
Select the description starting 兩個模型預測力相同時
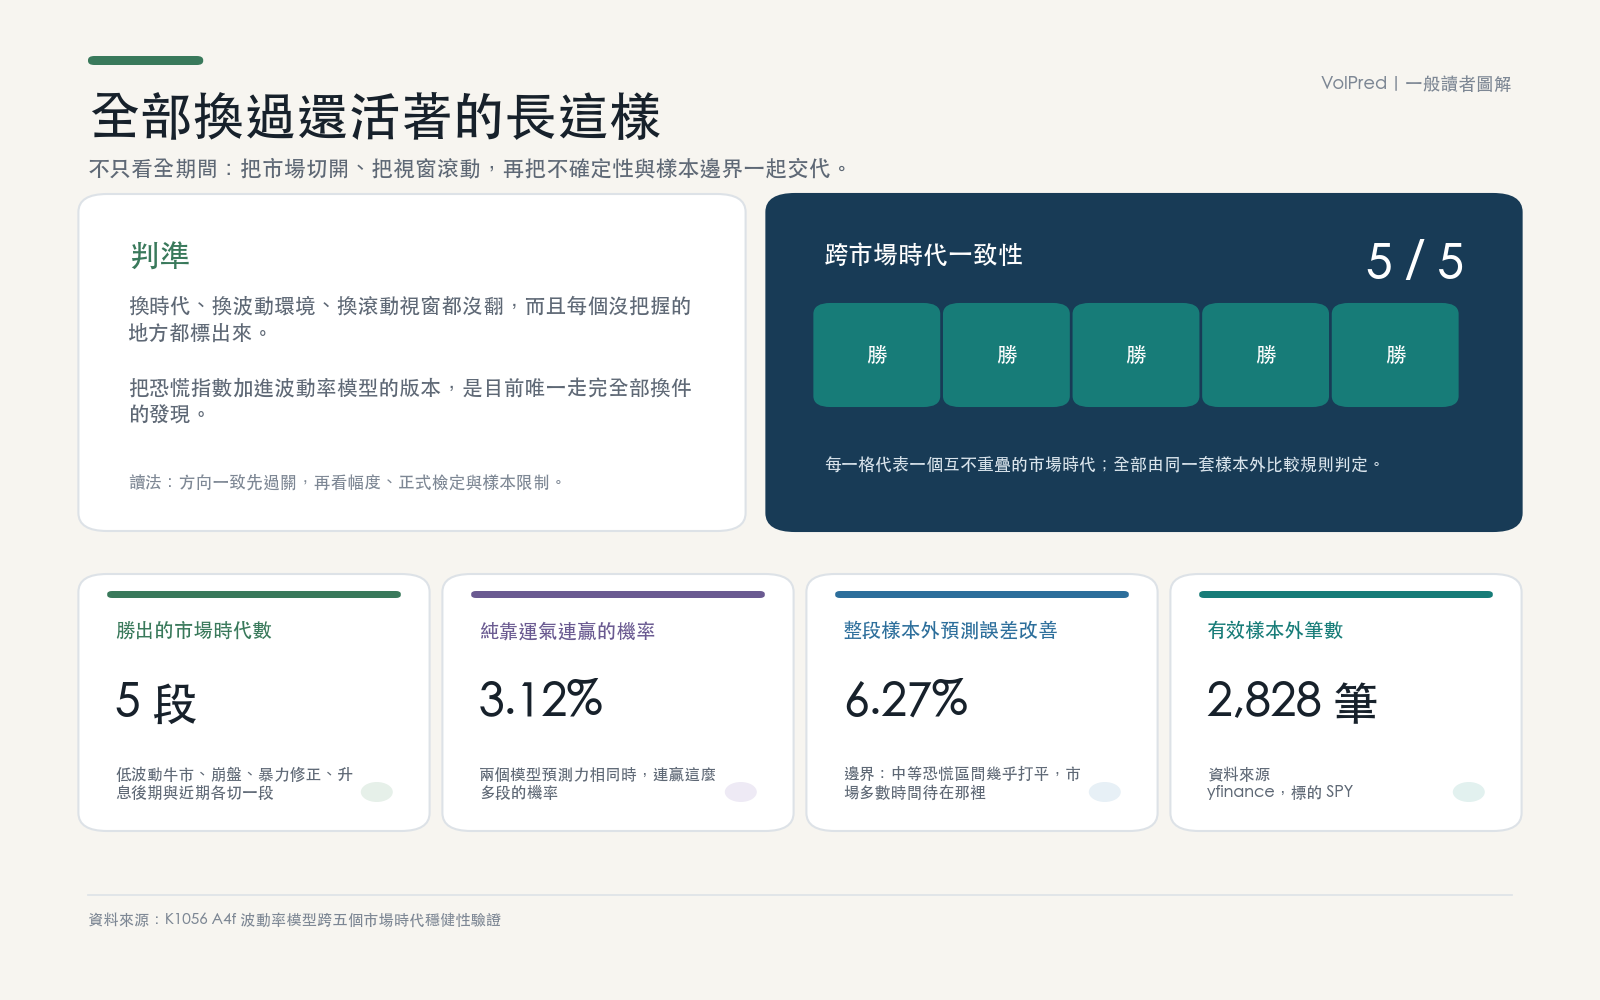(x=598, y=783)
